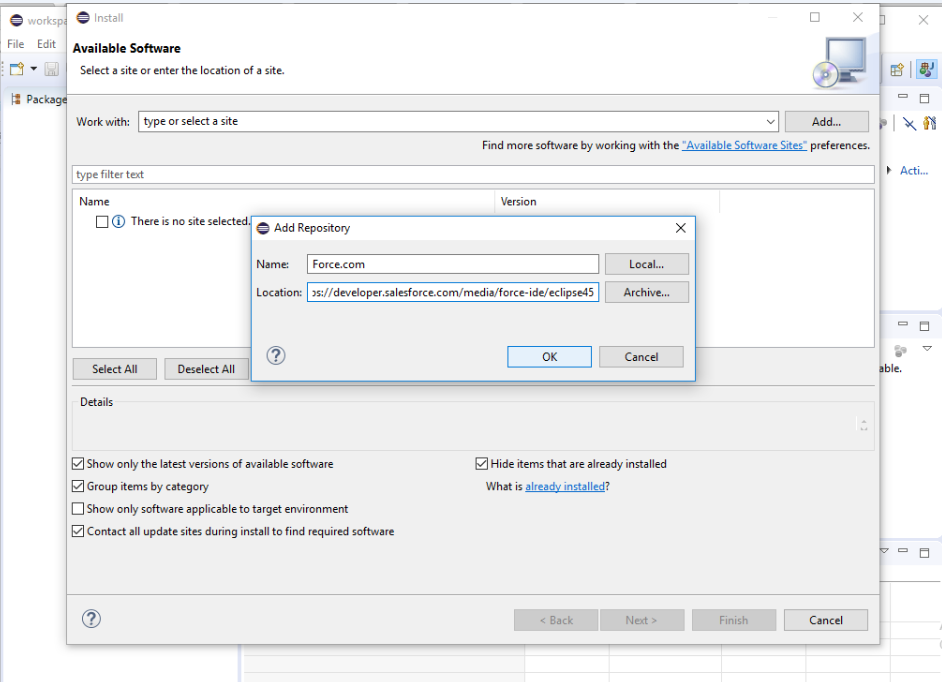This screenshot has height=682, width=942.
Task: Click the Local... button
Action: pyautogui.click(x=646, y=264)
